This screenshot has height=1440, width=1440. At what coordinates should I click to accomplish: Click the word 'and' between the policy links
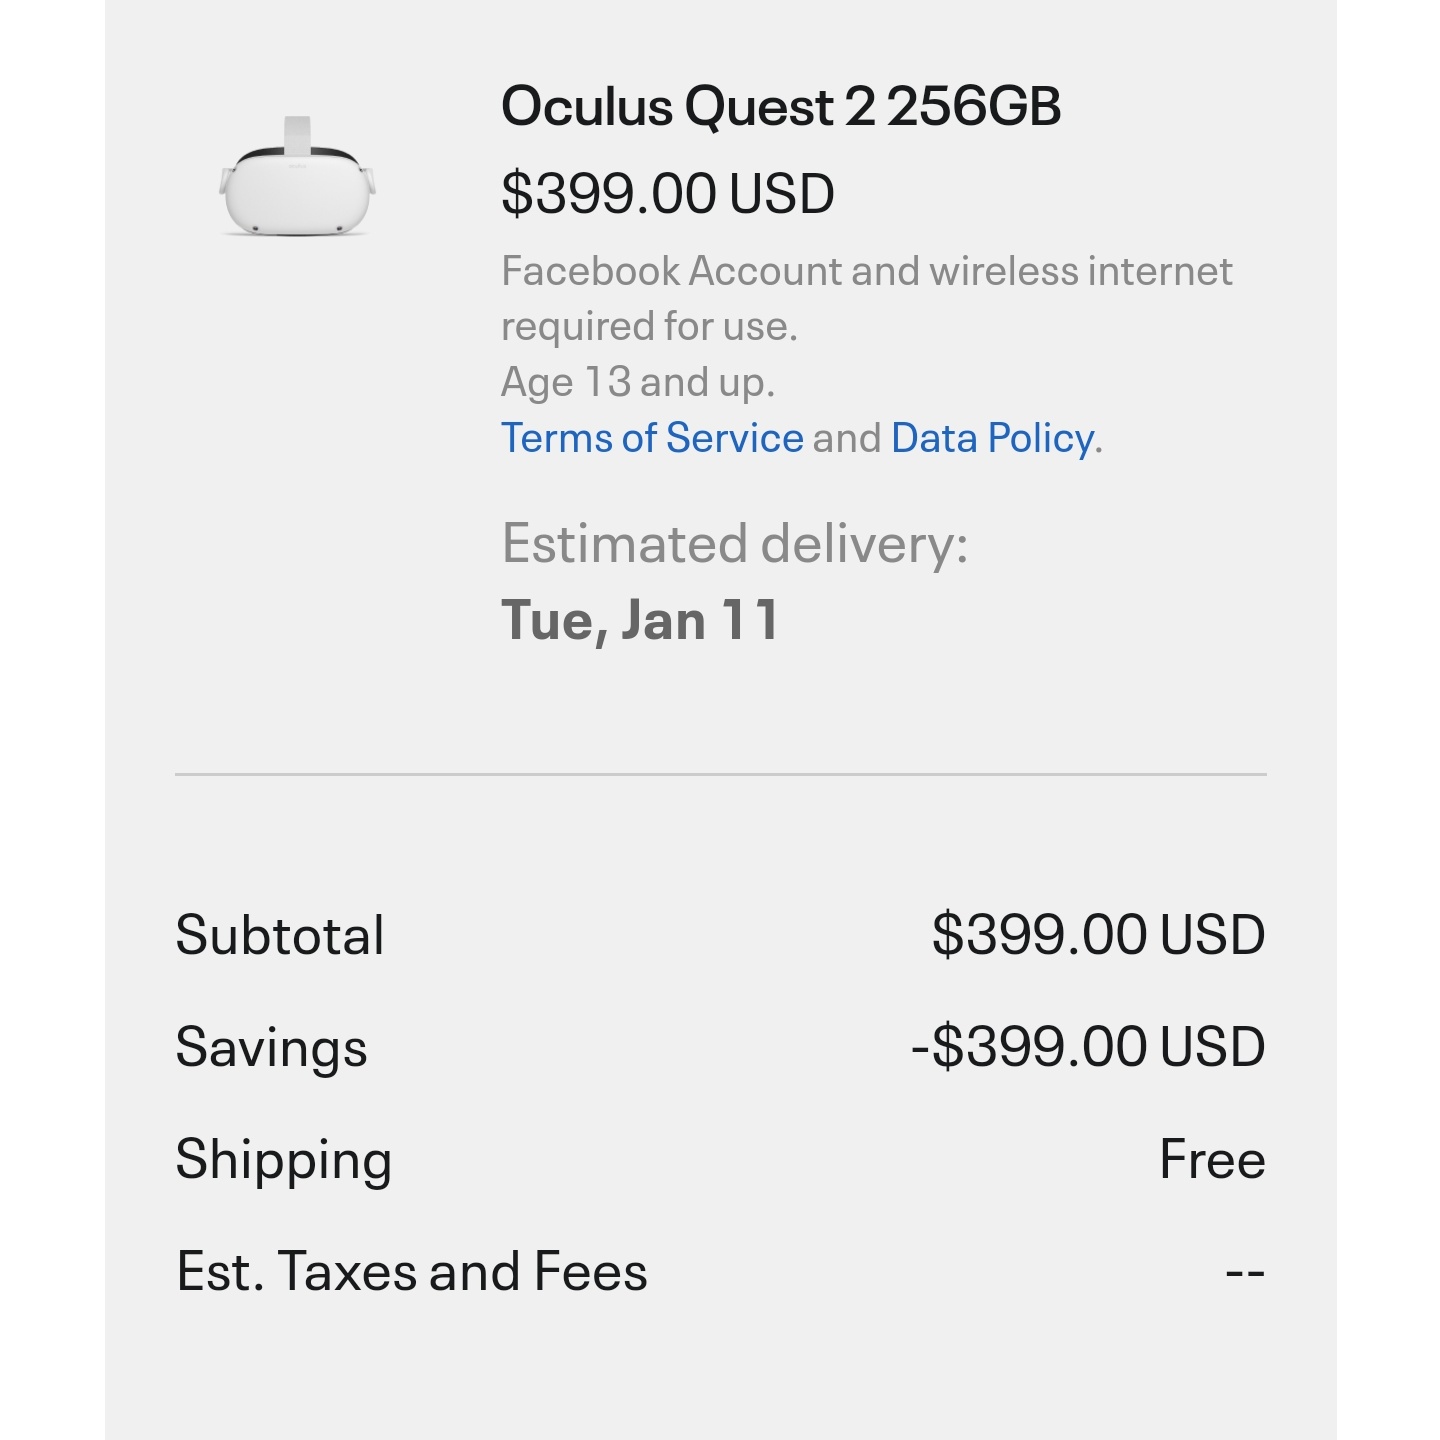[x=847, y=438]
